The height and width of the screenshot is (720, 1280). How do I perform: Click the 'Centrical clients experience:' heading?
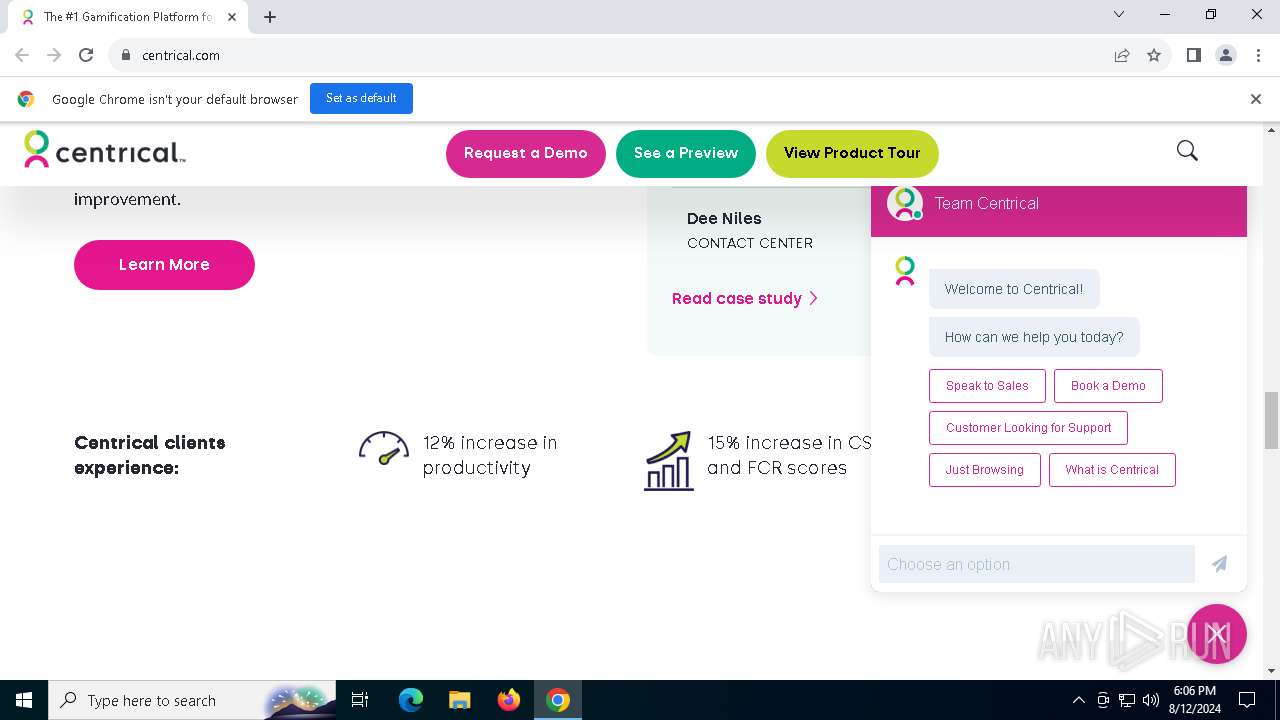(150, 455)
